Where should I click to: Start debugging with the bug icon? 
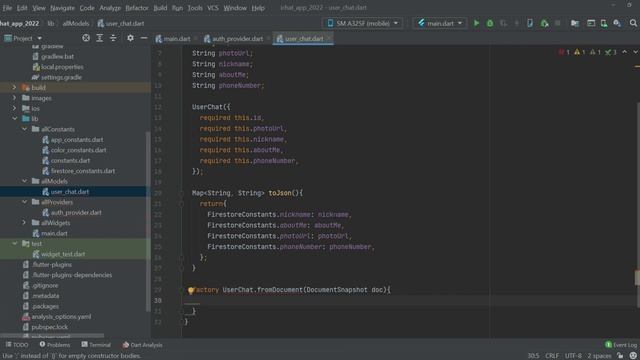(x=490, y=23)
